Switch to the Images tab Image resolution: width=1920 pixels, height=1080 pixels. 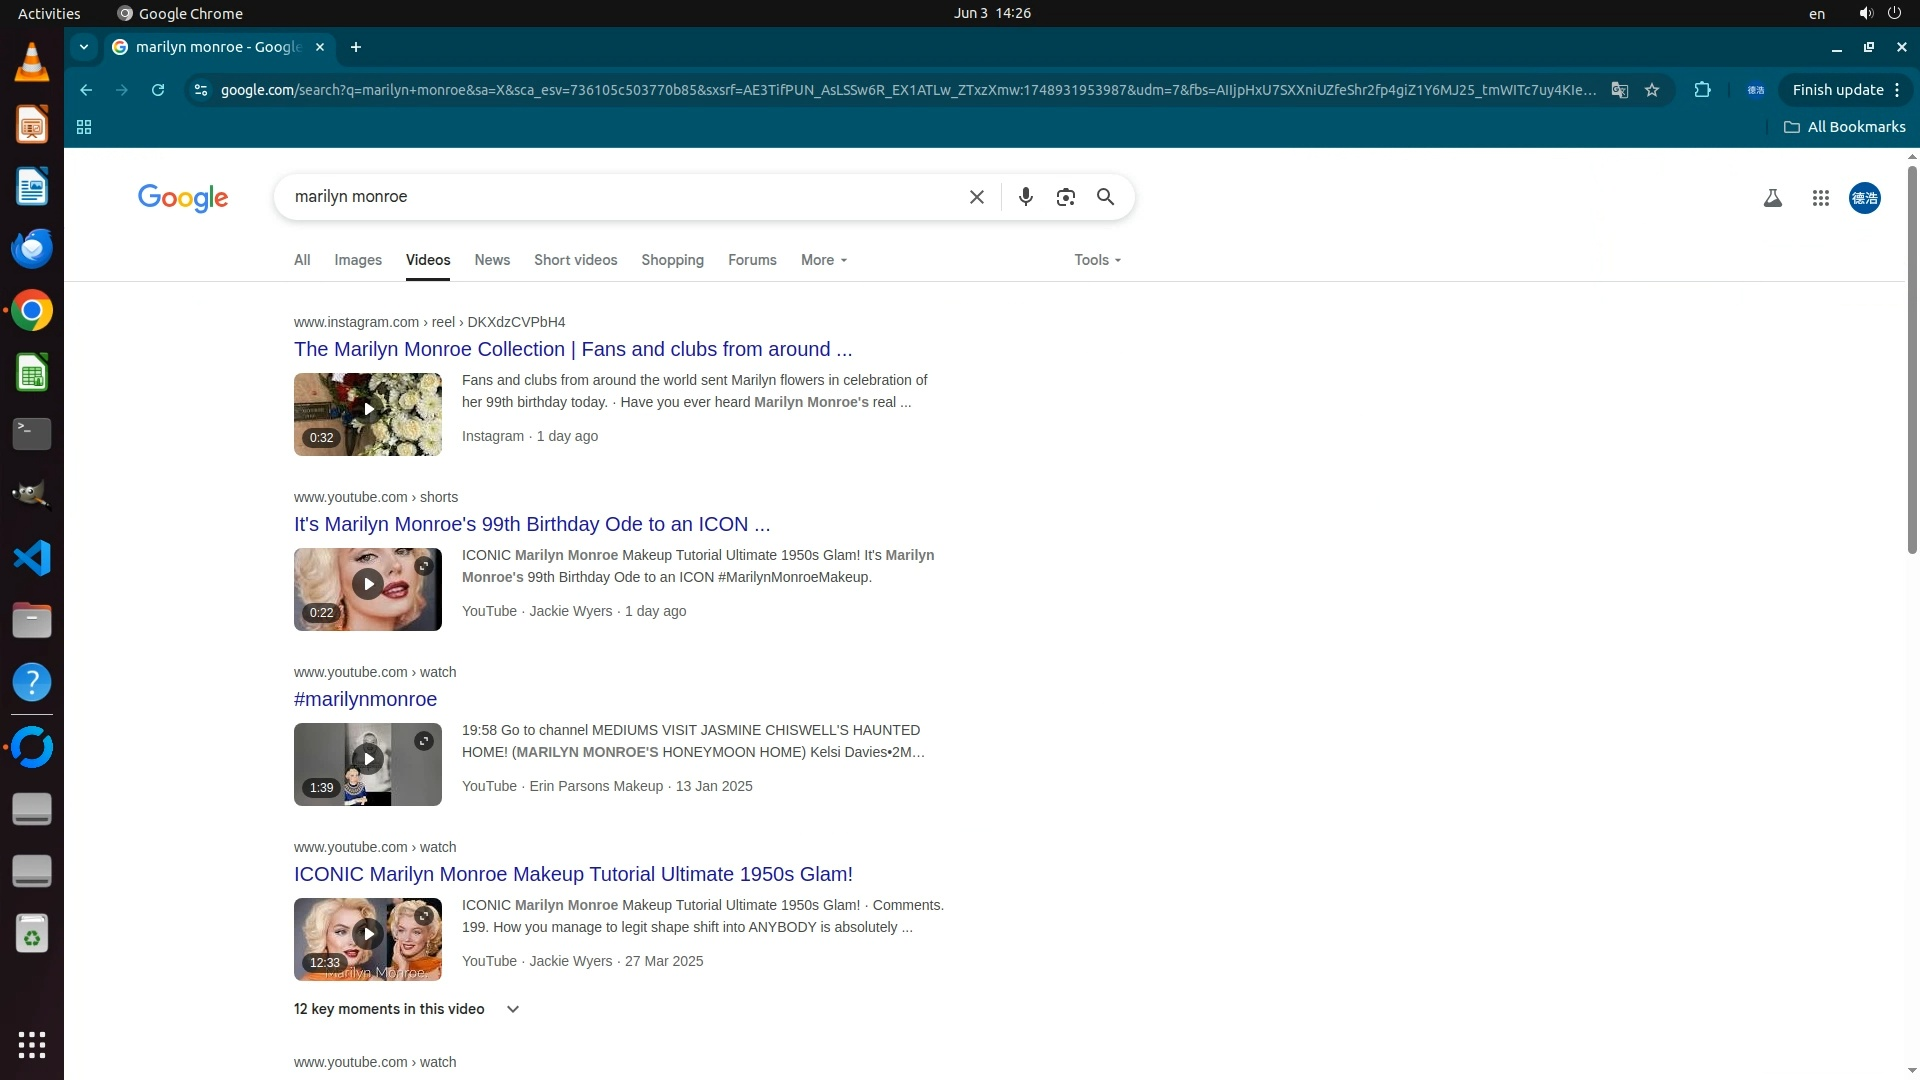tap(357, 260)
